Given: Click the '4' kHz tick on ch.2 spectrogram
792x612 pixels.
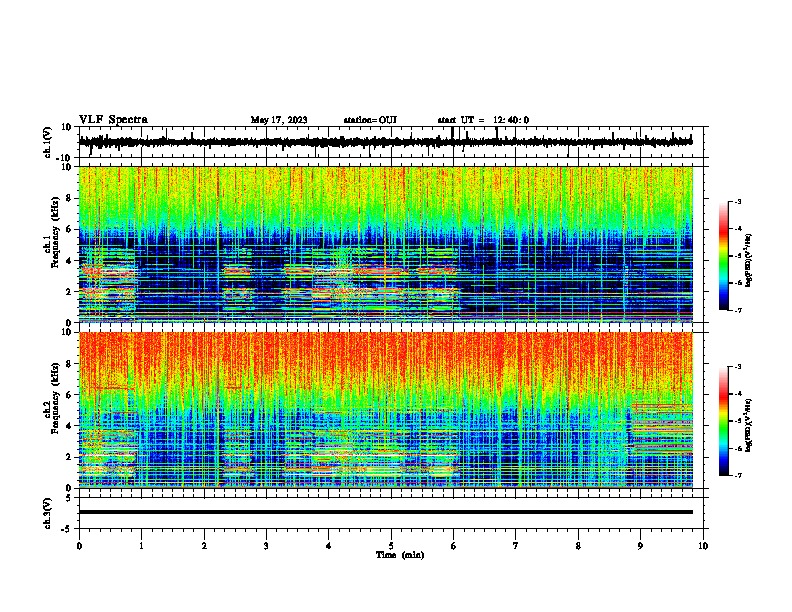Looking at the screenshot, I should tap(69, 426).
